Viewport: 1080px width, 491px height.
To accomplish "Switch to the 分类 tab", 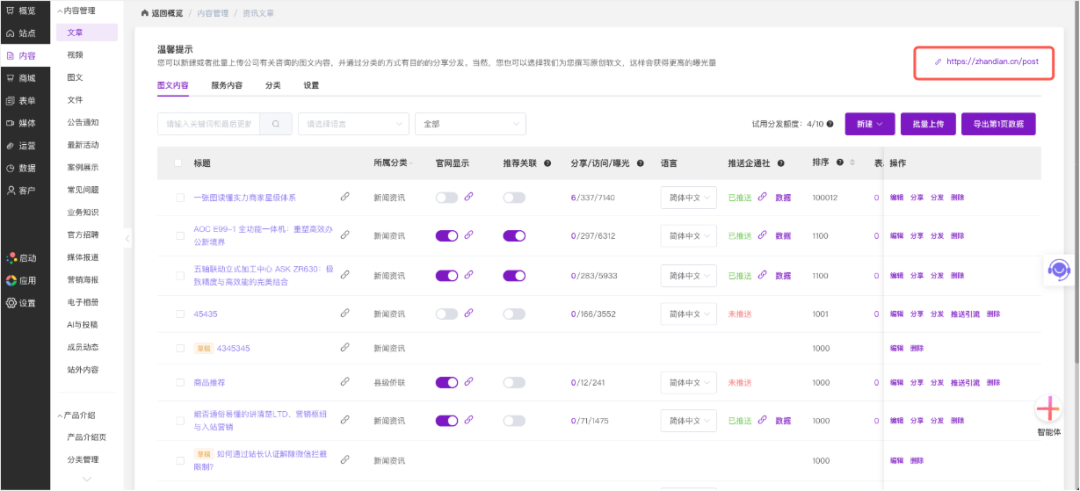I will [273, 86].
